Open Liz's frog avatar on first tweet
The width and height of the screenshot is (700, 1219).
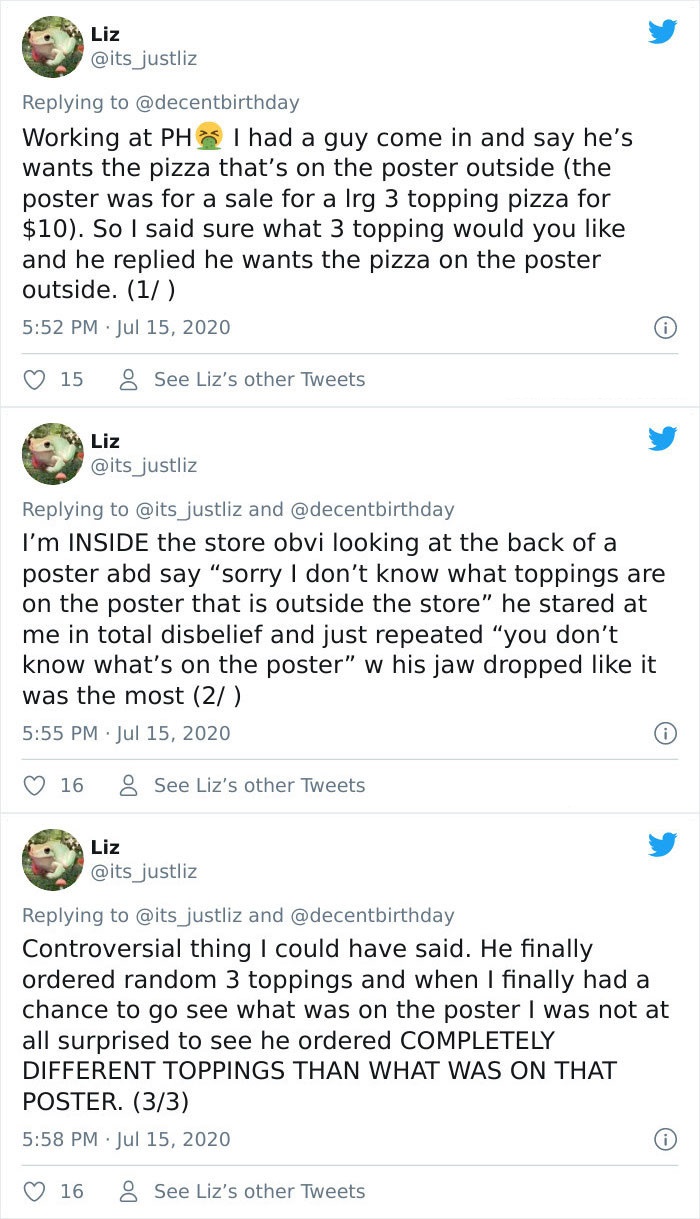click(x=52, y=46)
